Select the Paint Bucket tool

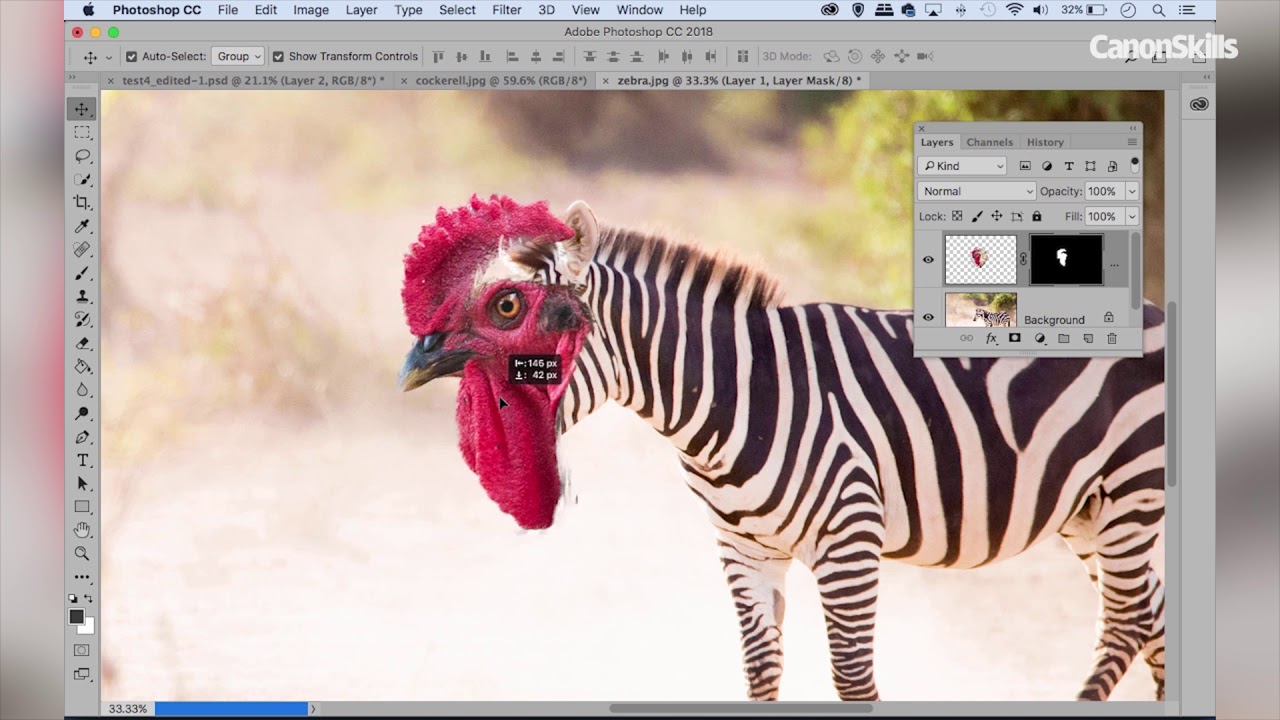[x=83, y=367]
